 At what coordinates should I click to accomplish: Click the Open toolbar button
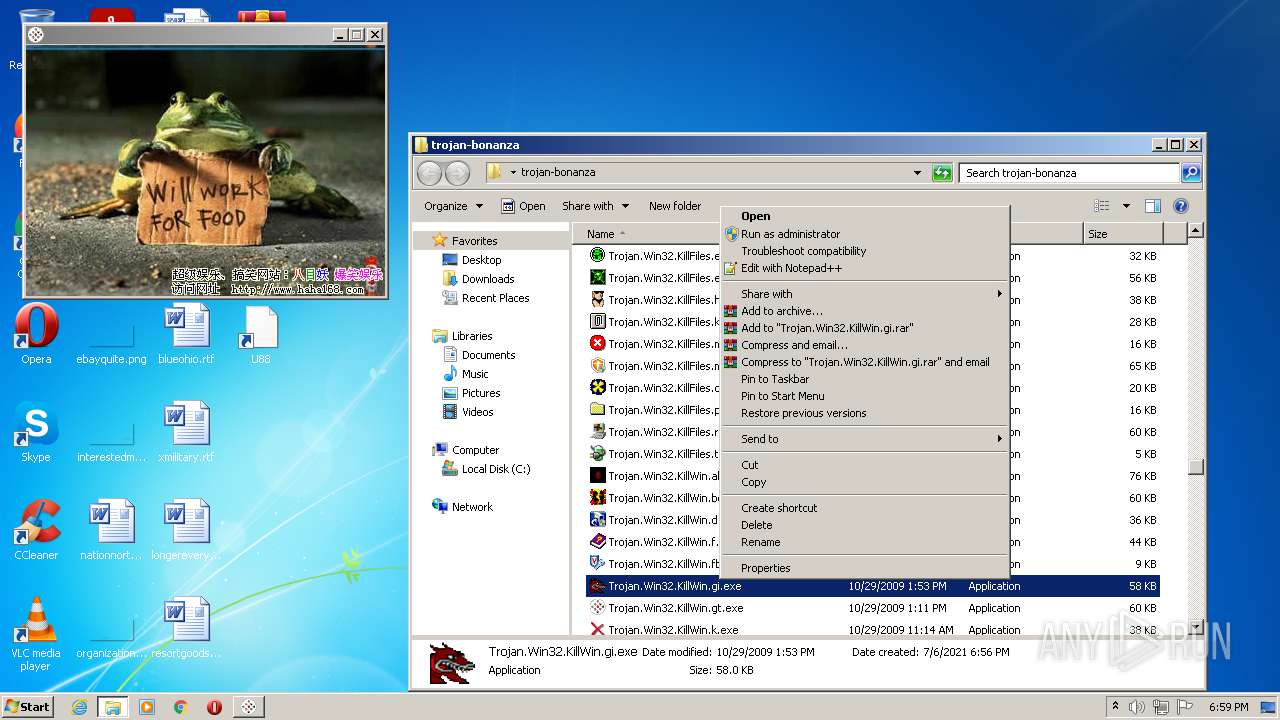pyautogui.click(x=523, y=206)
